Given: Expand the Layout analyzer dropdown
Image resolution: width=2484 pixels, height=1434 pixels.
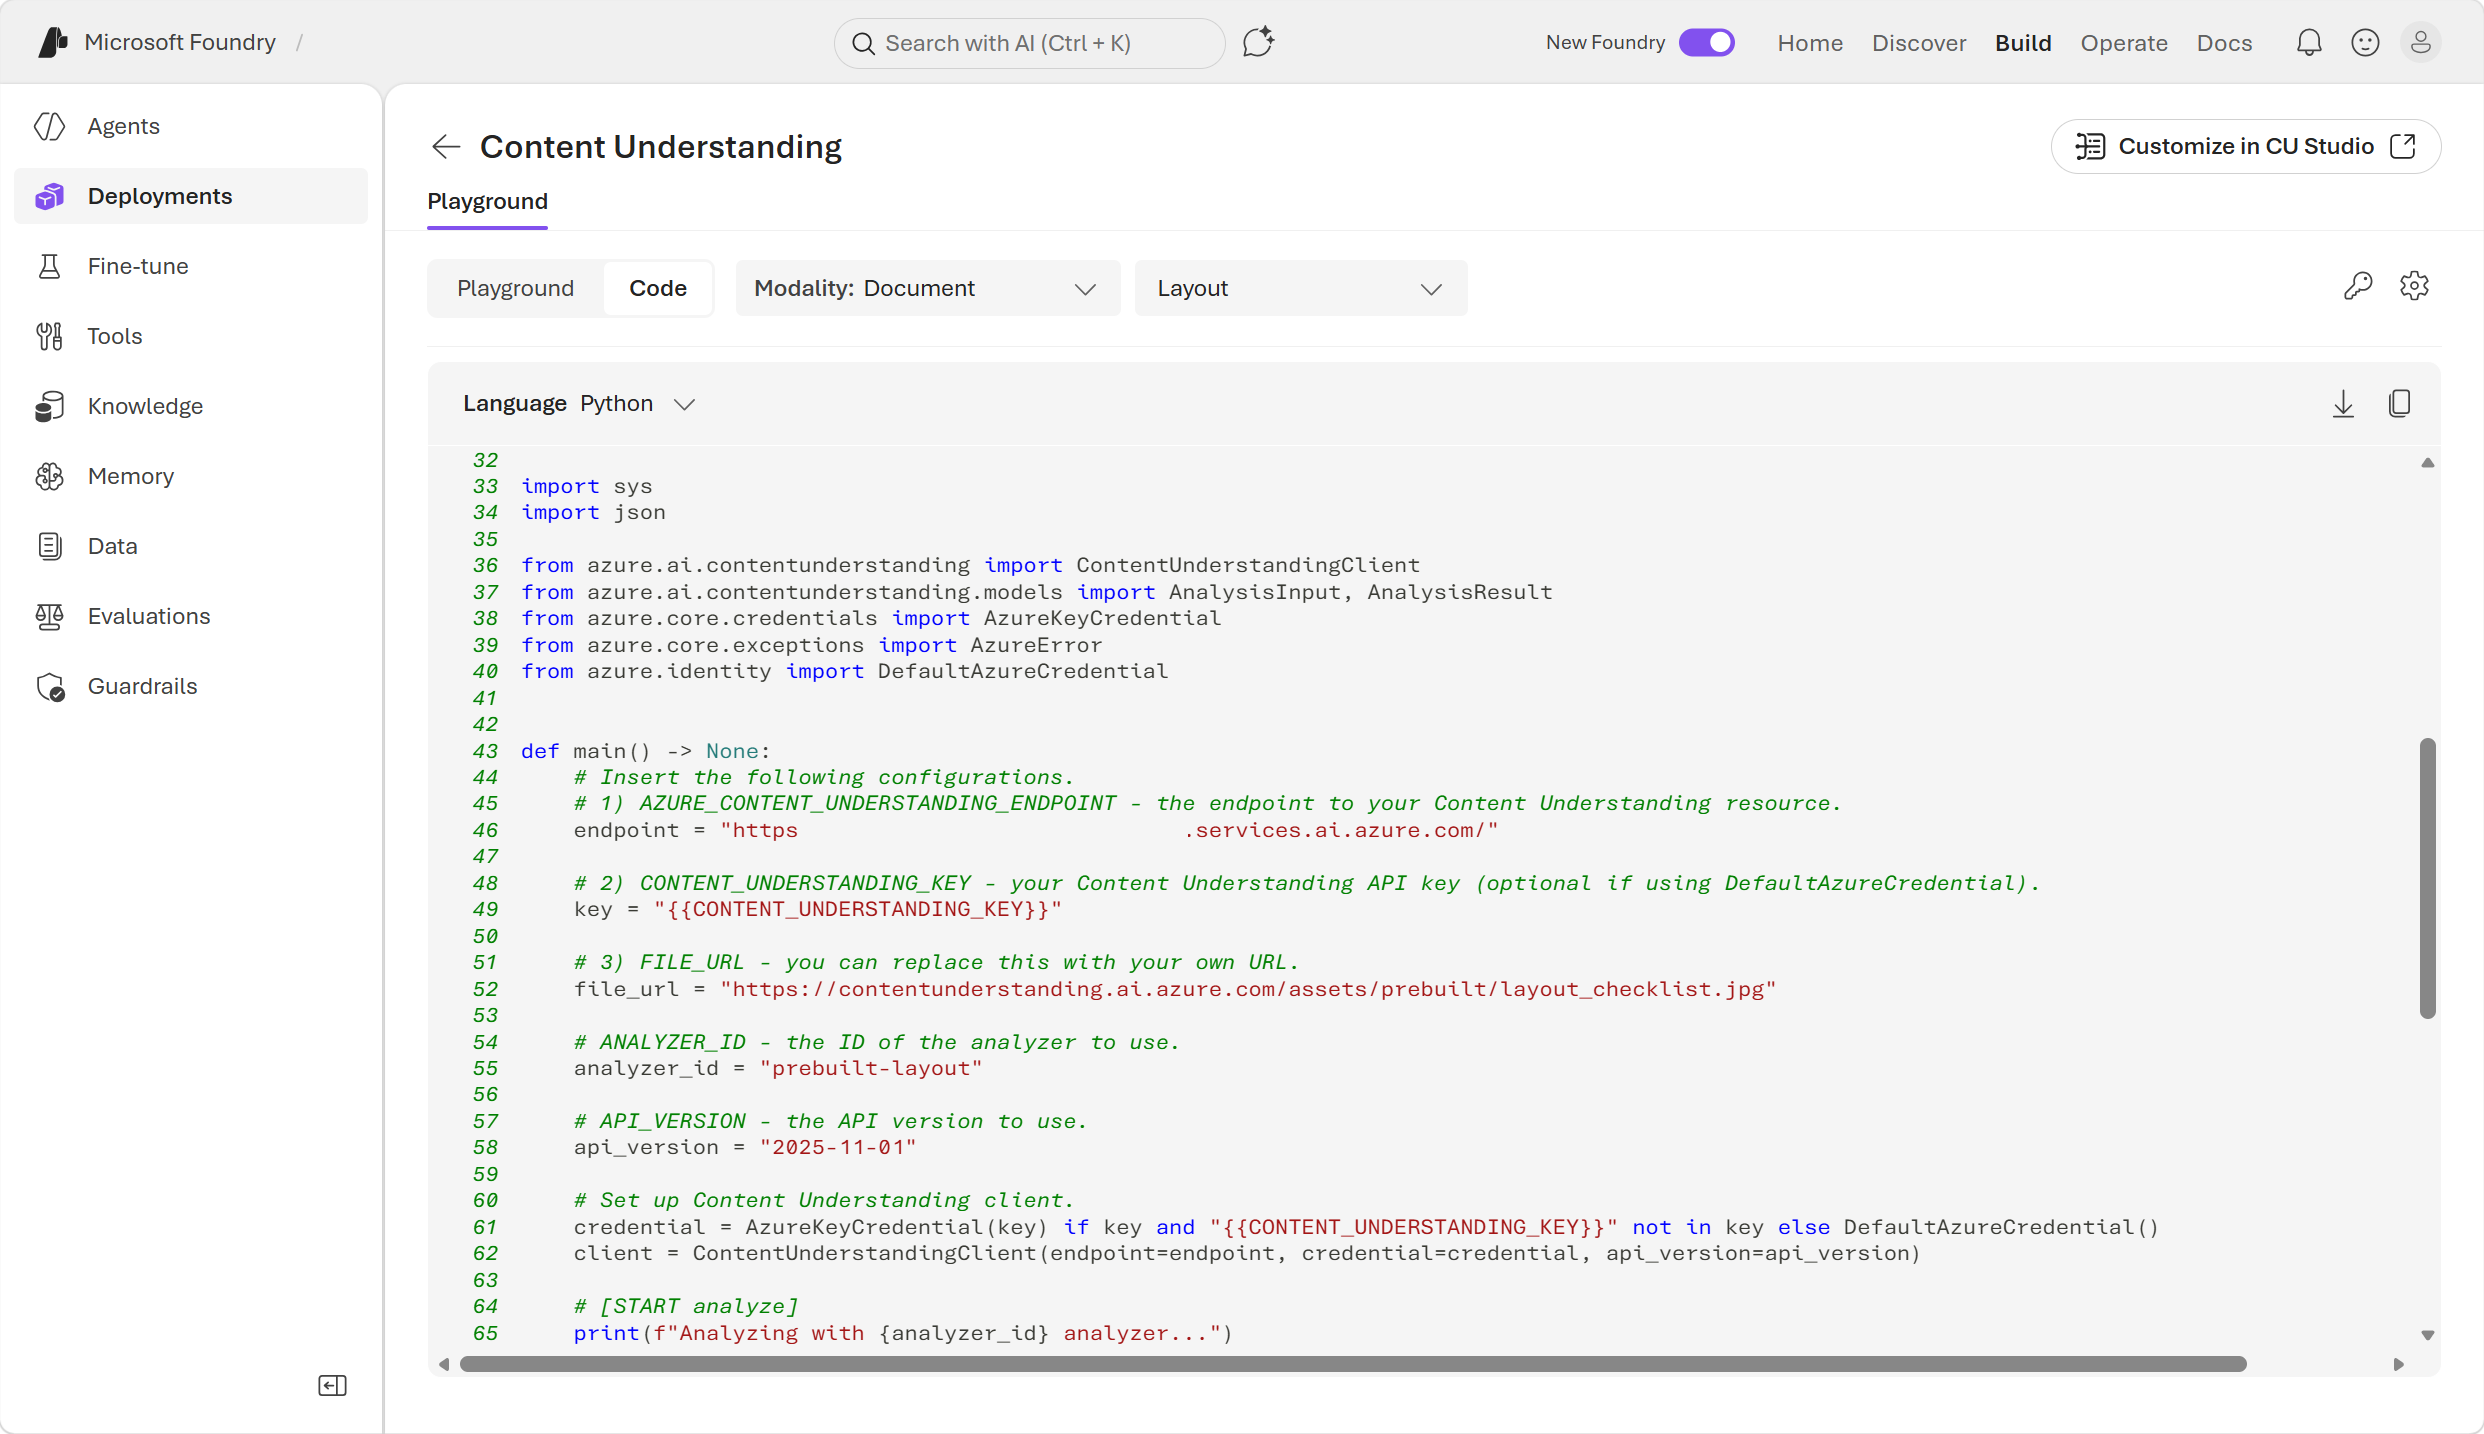Looking at the screenshot, I should tap(1301, 289).
